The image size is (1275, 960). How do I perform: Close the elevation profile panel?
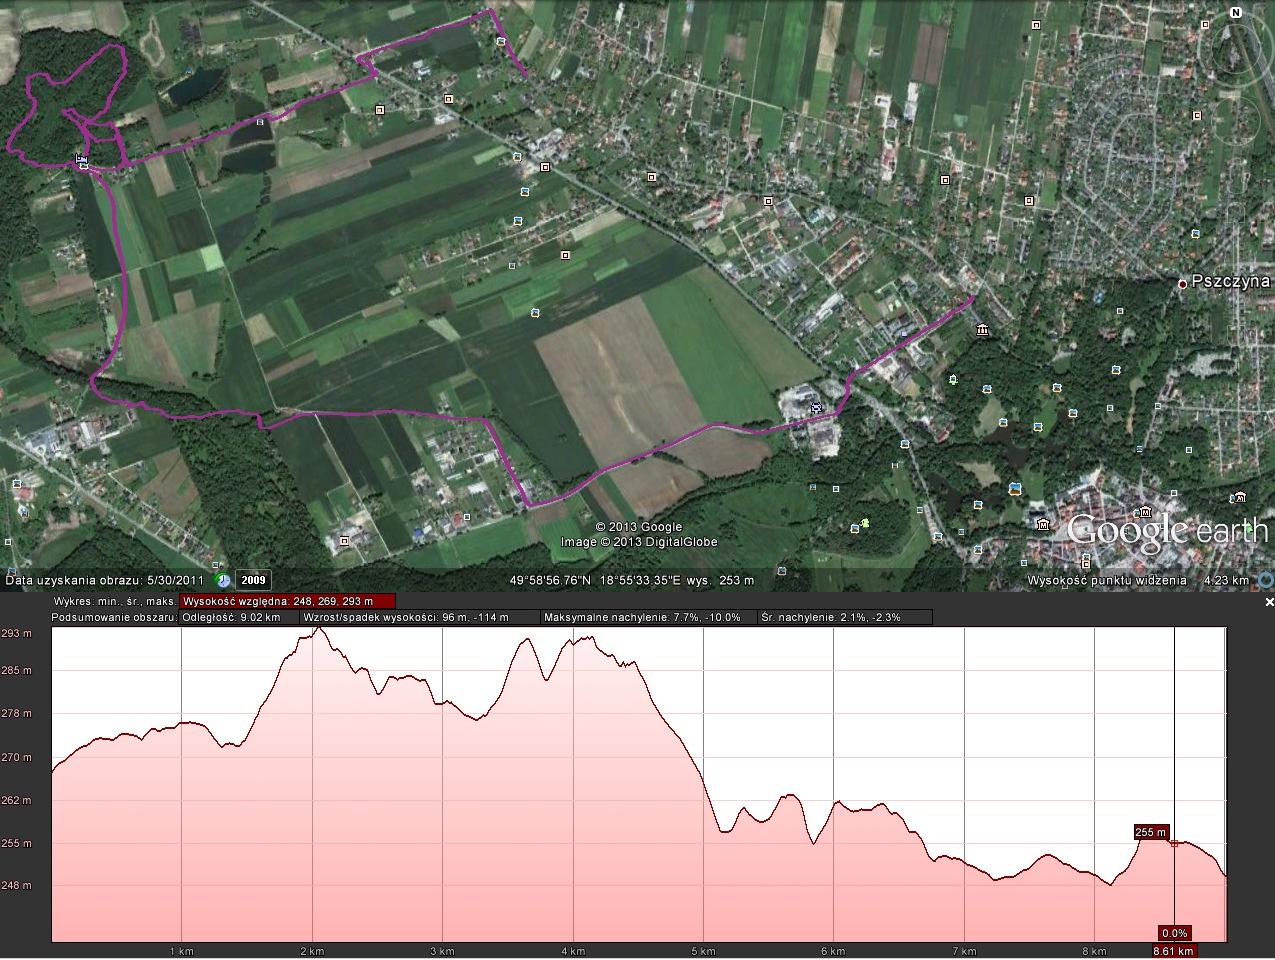(x=1269, y=602)
